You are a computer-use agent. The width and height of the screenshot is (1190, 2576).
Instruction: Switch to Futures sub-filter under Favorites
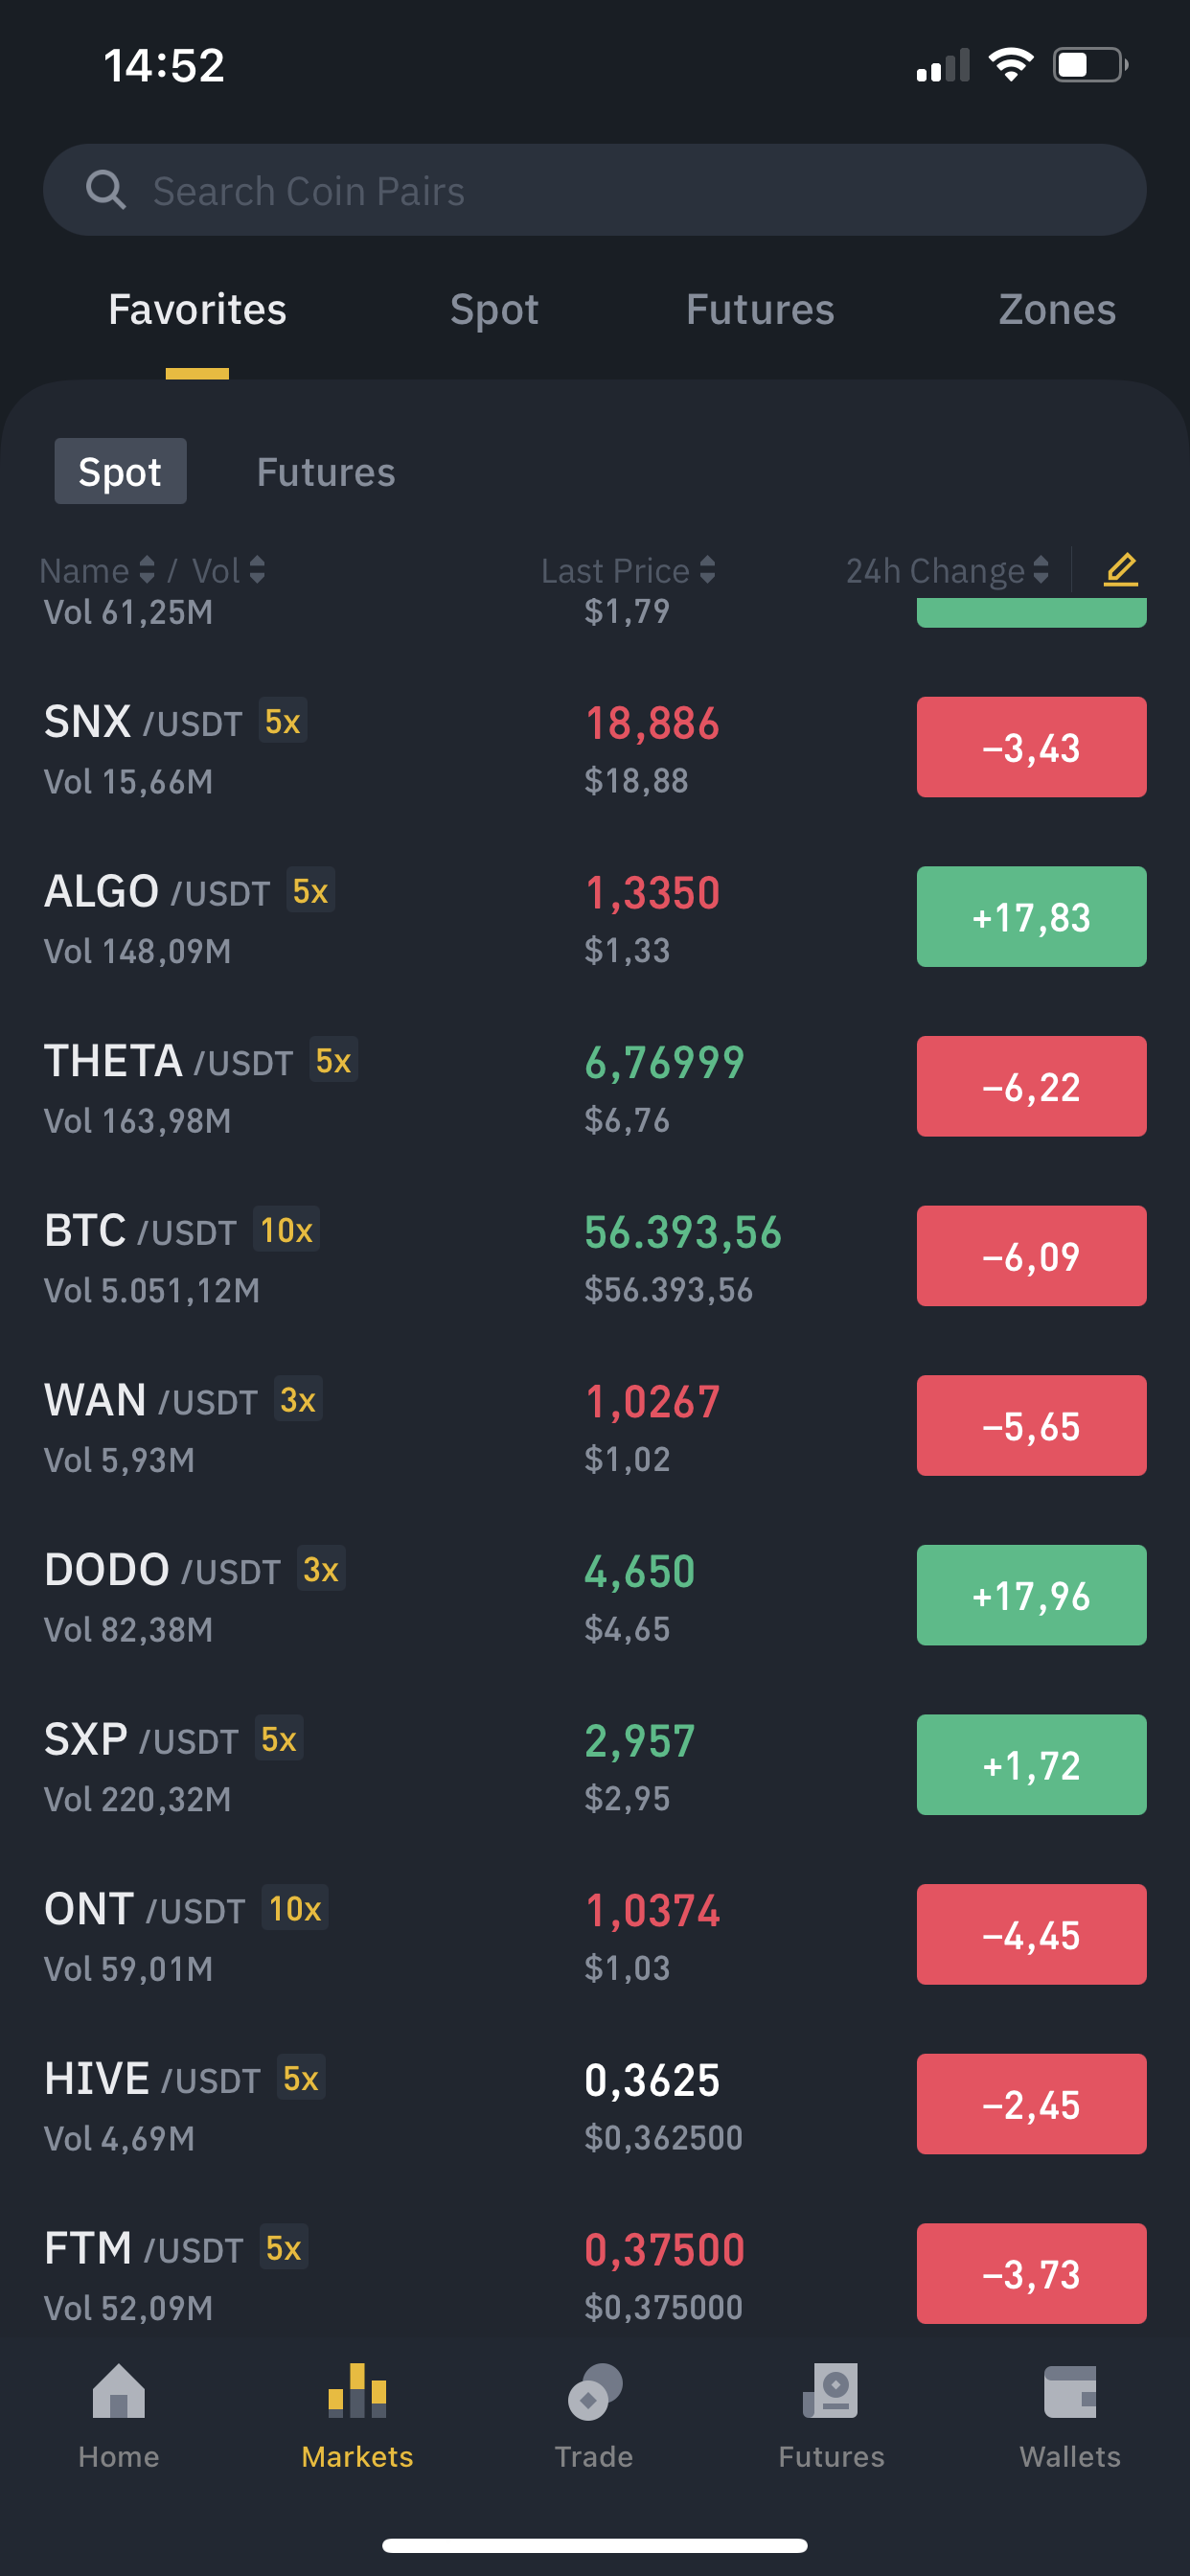pos(326,472)
